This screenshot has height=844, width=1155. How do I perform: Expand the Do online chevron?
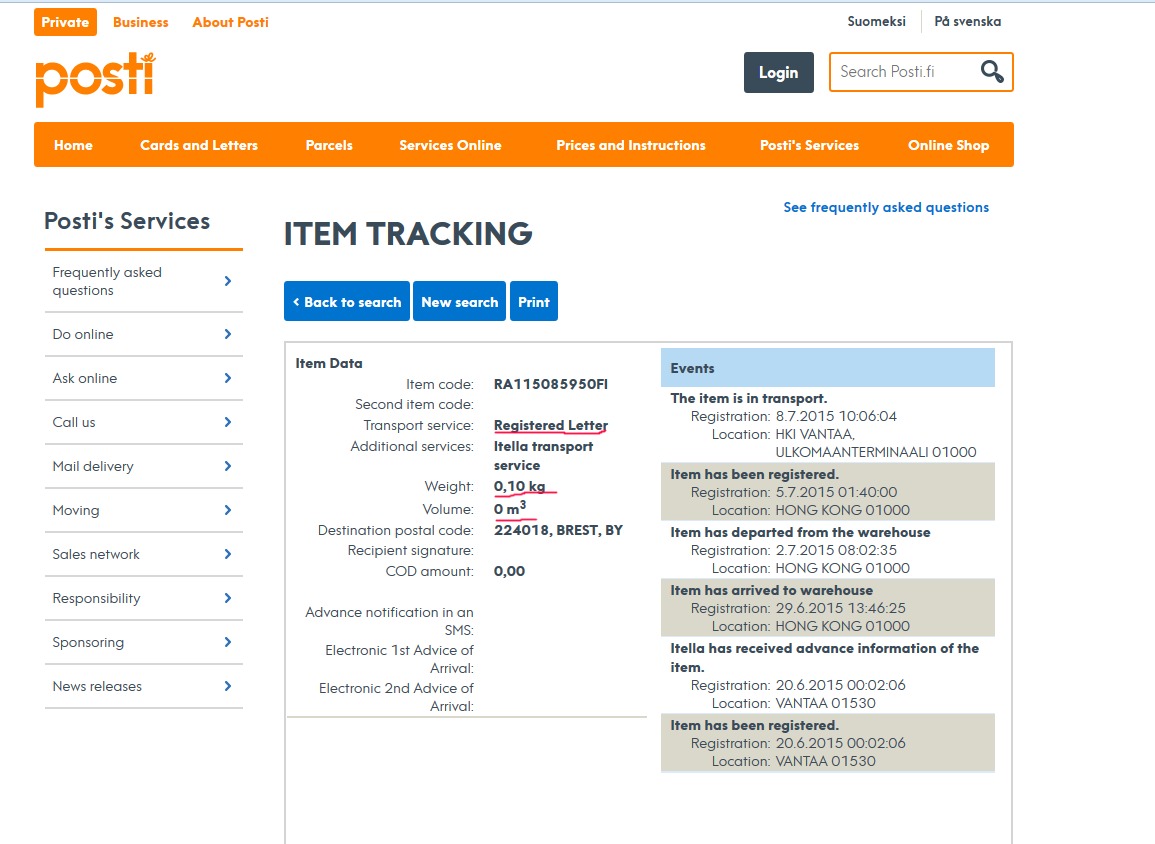tap(228, 334)
